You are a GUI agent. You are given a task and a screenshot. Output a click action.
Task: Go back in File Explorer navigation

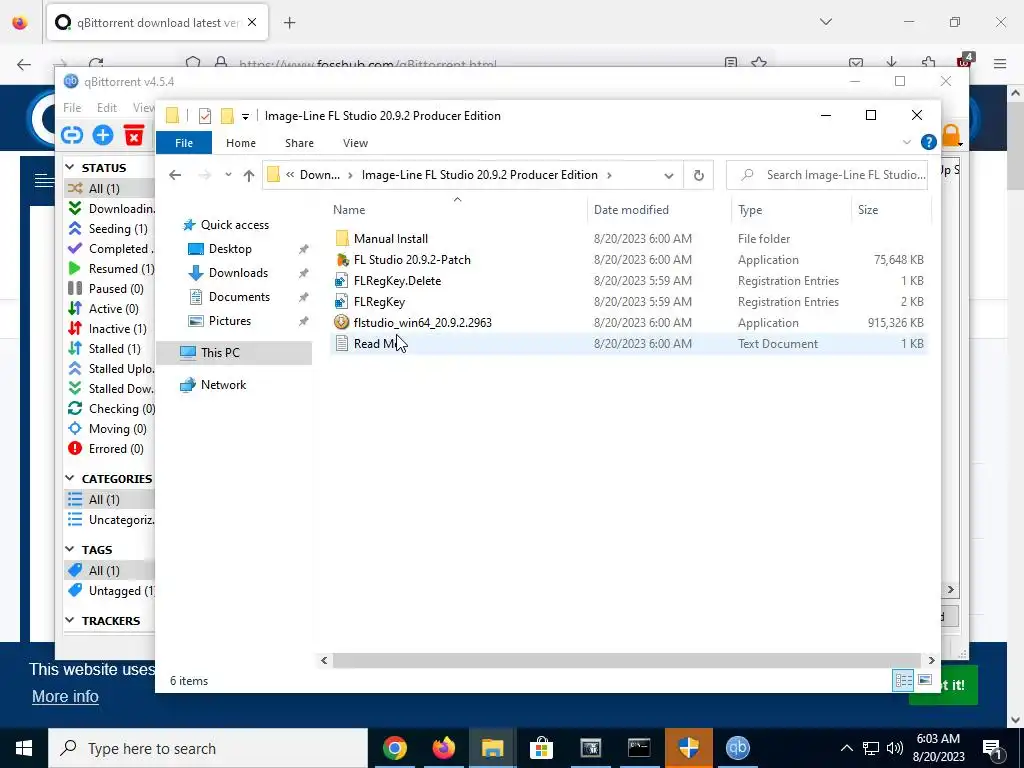pyautogui.click(x=175, y=175)
